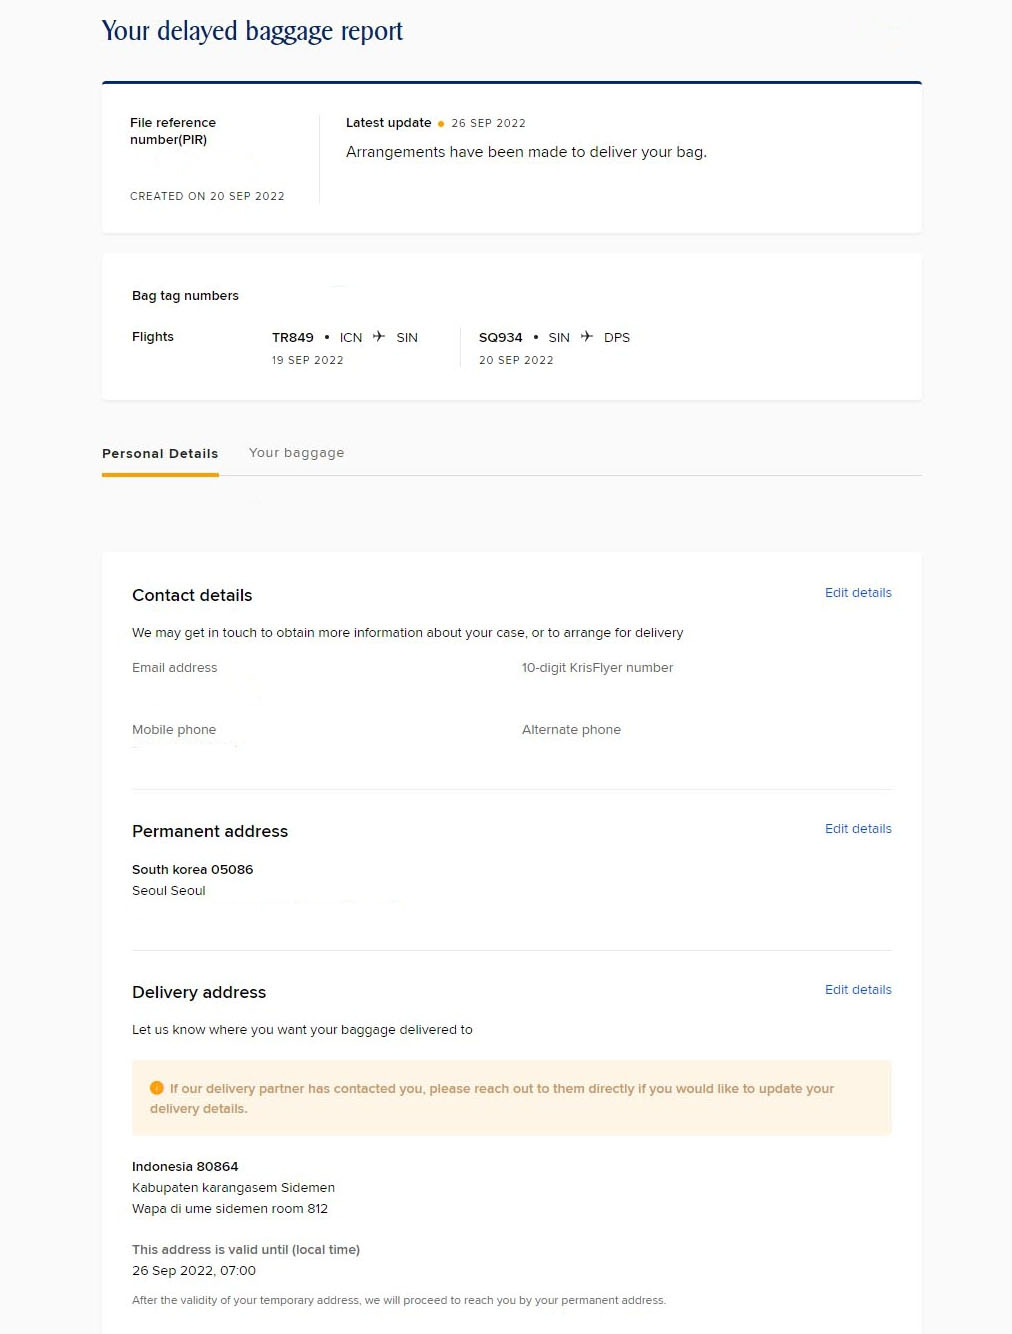Switch to the Your baggage tab
Viewport: 1012px width, 1334px height.
click(x=296, y=452)
